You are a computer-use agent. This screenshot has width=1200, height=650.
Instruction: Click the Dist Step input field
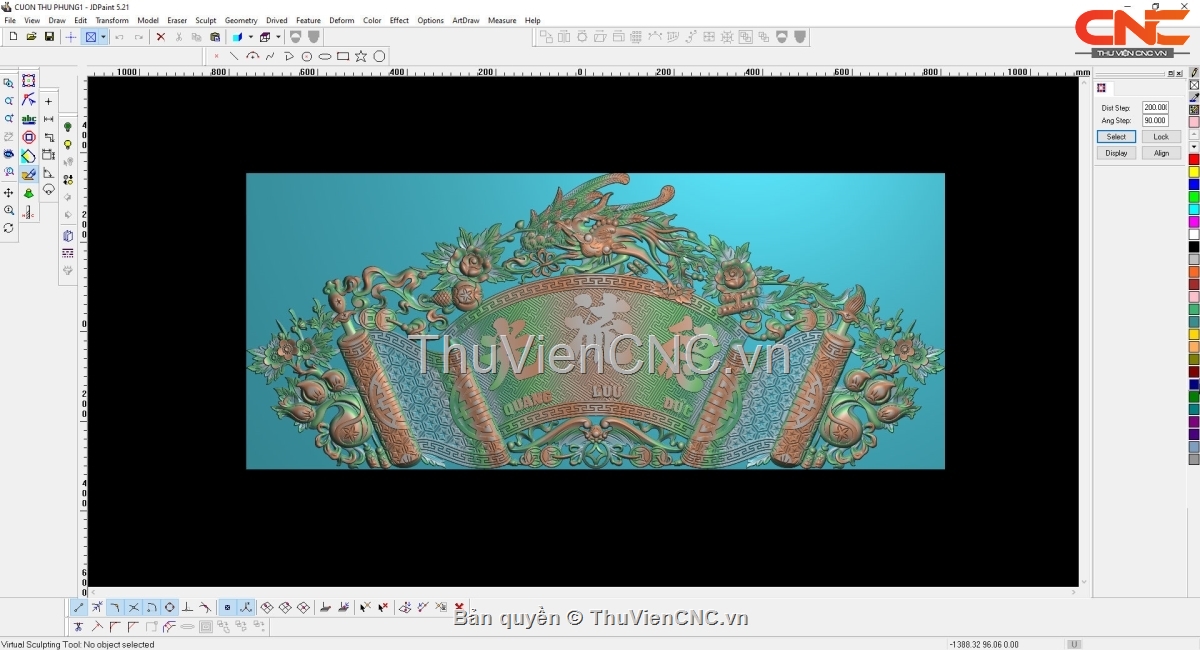tap(1155, 107)
